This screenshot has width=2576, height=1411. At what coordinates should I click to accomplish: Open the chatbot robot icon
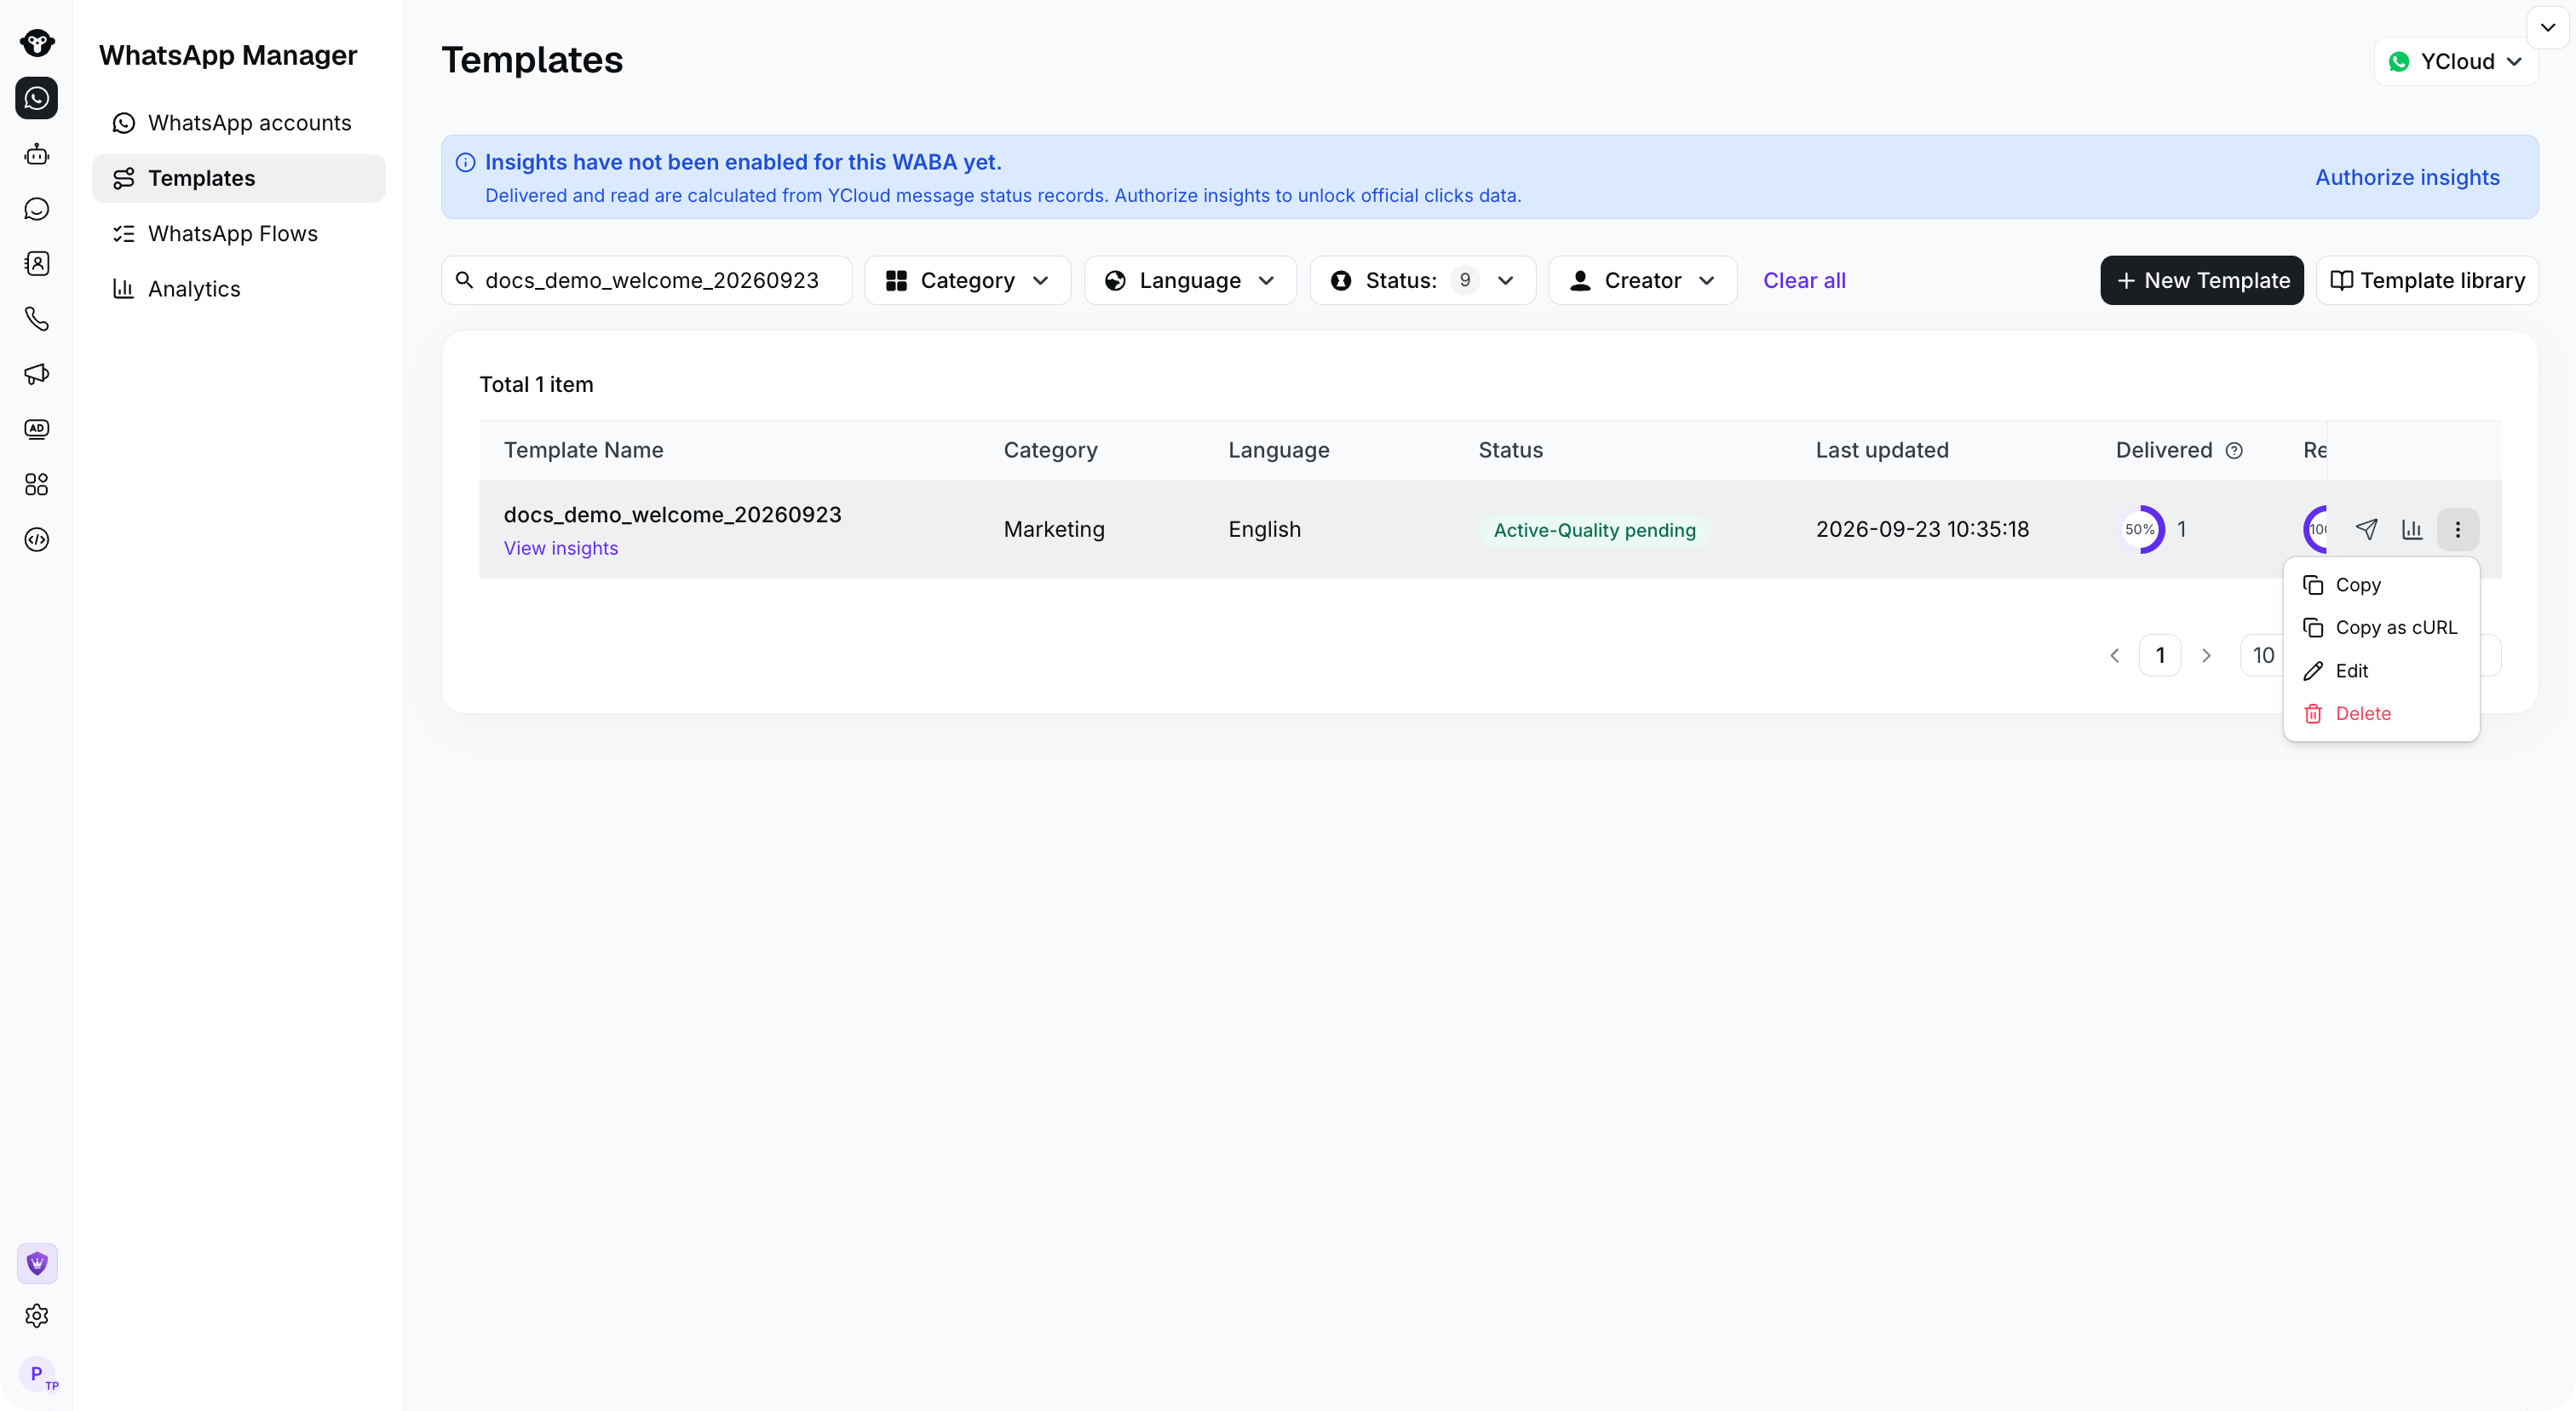click(37, 154)
